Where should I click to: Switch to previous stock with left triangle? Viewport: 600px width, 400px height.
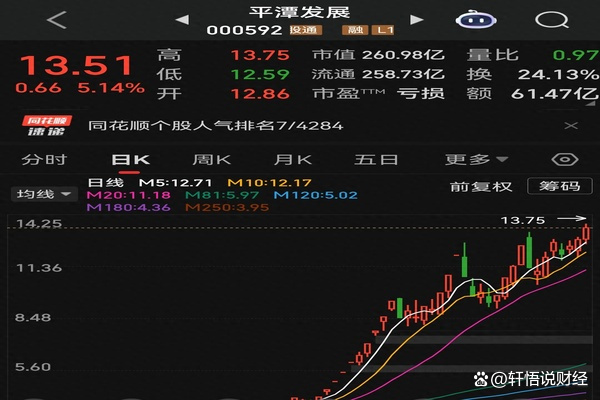tap(180, 18)
